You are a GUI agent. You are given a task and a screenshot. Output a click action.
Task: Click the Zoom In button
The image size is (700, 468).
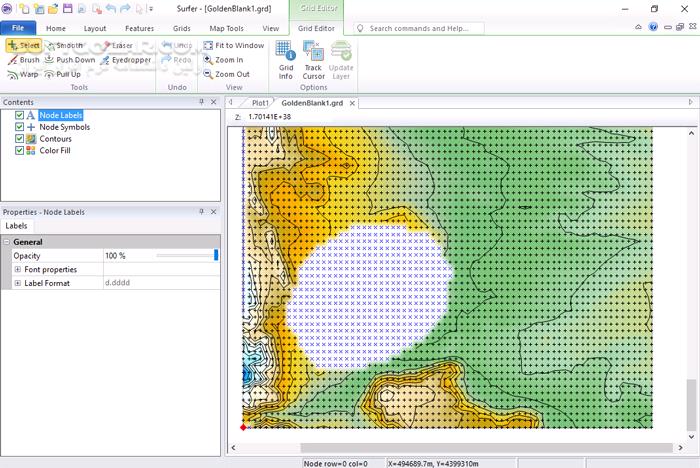click(223, 60)
